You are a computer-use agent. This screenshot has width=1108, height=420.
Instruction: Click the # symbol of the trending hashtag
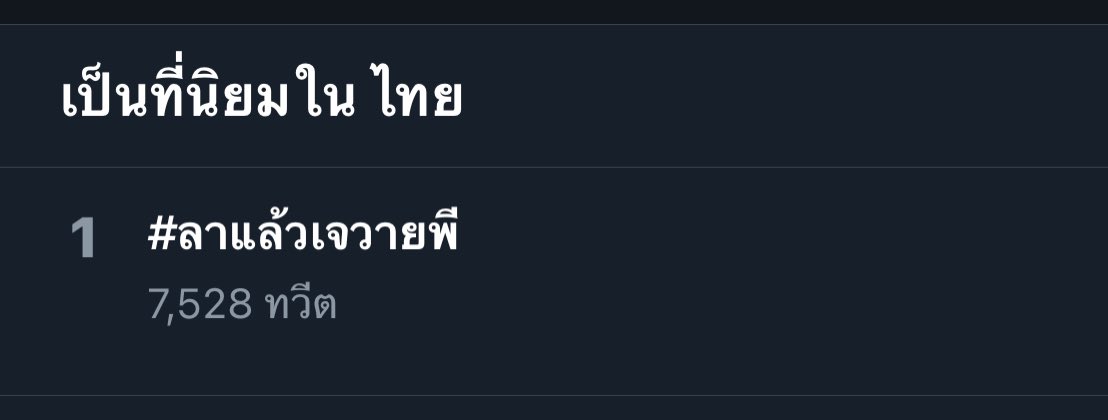pos(161,234)
